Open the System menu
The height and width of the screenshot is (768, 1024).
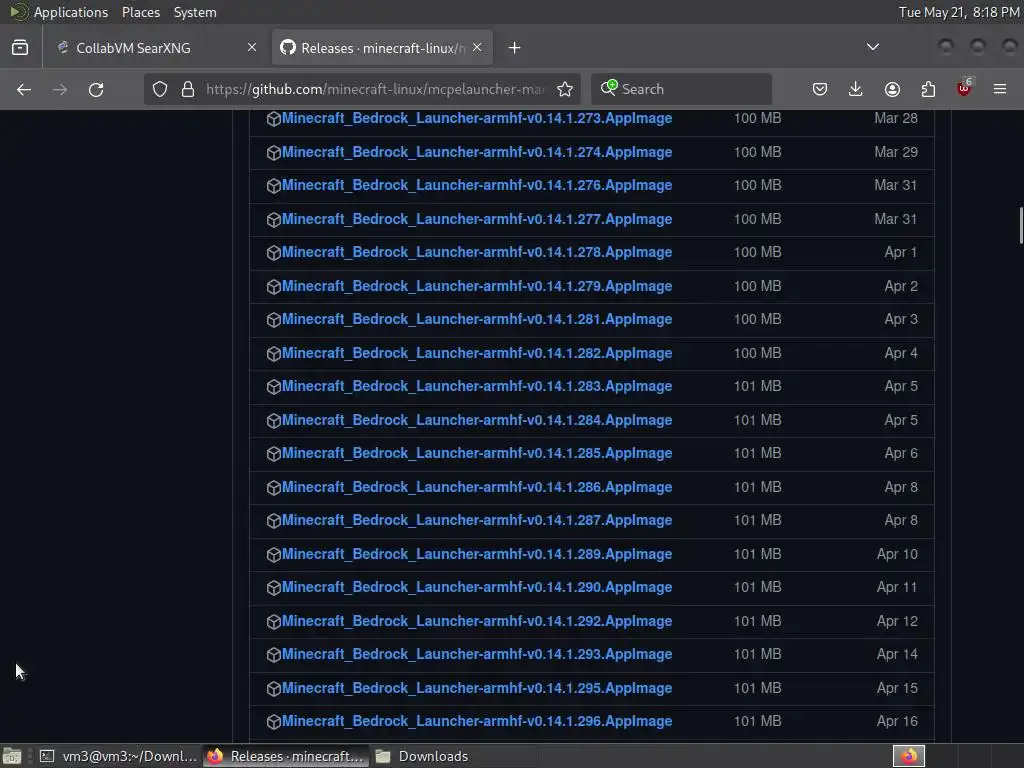click(195, 12)
